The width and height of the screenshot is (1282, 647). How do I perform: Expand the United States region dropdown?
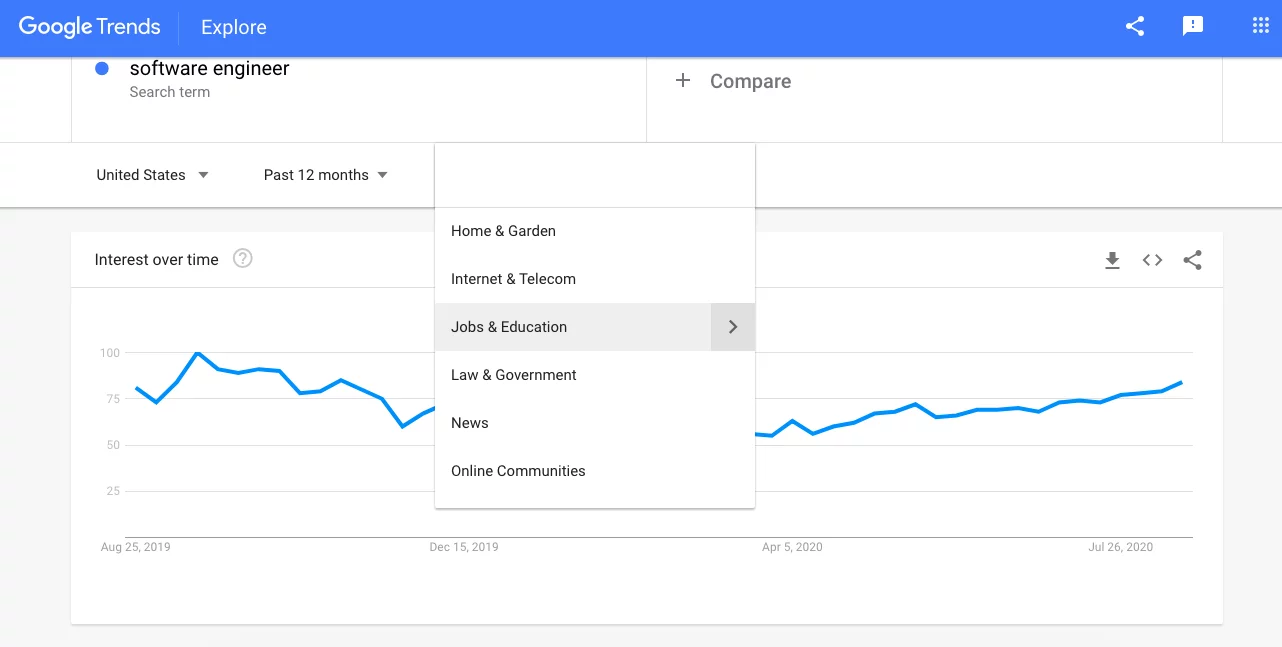pyautogui.click(x=153, y=175)
